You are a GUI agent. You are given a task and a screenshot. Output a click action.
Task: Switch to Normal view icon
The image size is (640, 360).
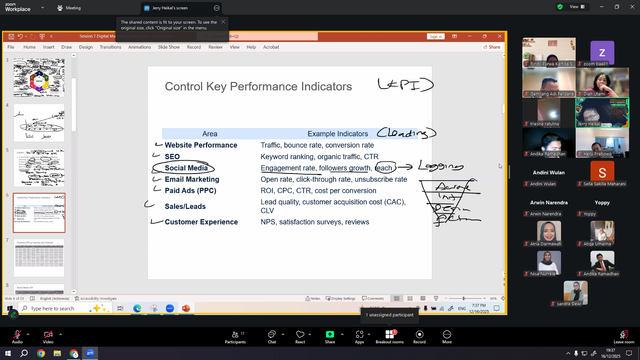pyautogui.click(x=397, y=298)
